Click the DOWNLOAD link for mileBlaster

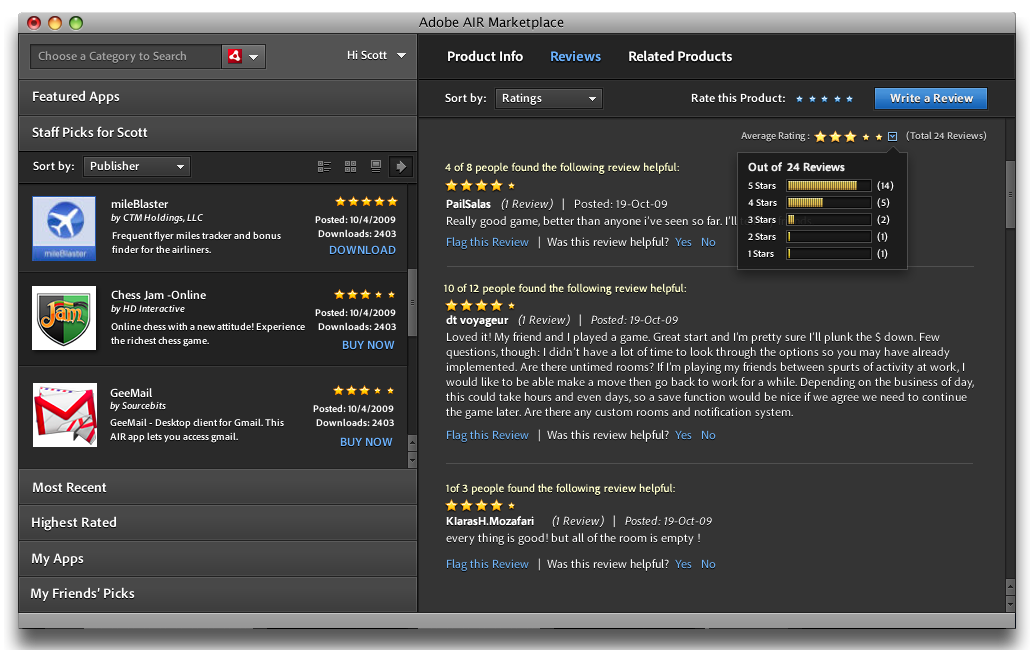pyautogui.click(x=362, y=250)
